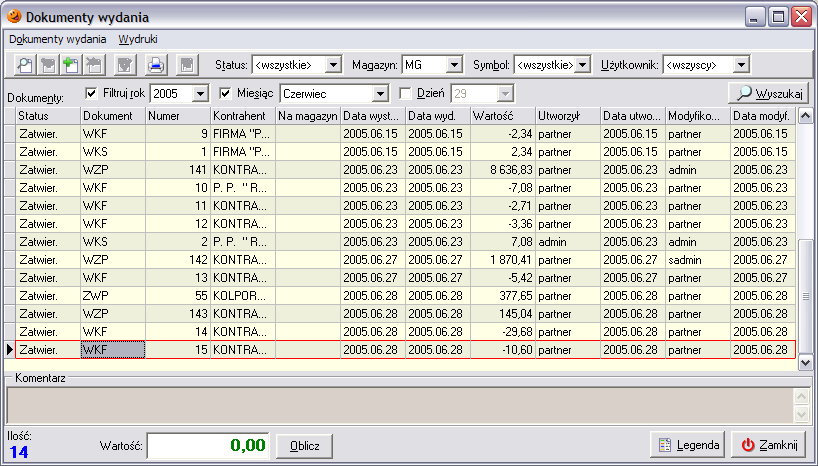Click the document preview magnifier icon
818x466 pixels.
(x=26, y=65)
